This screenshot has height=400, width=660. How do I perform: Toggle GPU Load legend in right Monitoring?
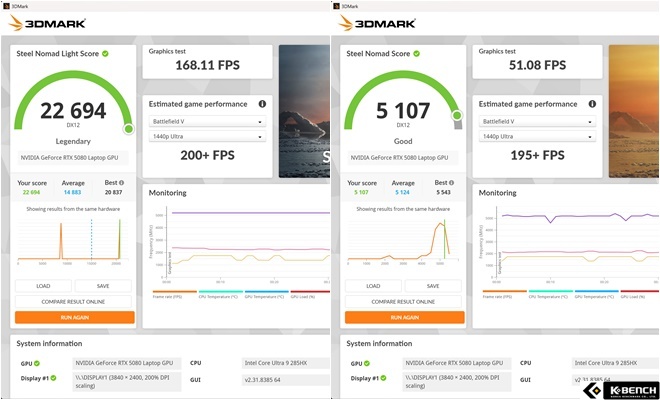(x=640, y=294)
